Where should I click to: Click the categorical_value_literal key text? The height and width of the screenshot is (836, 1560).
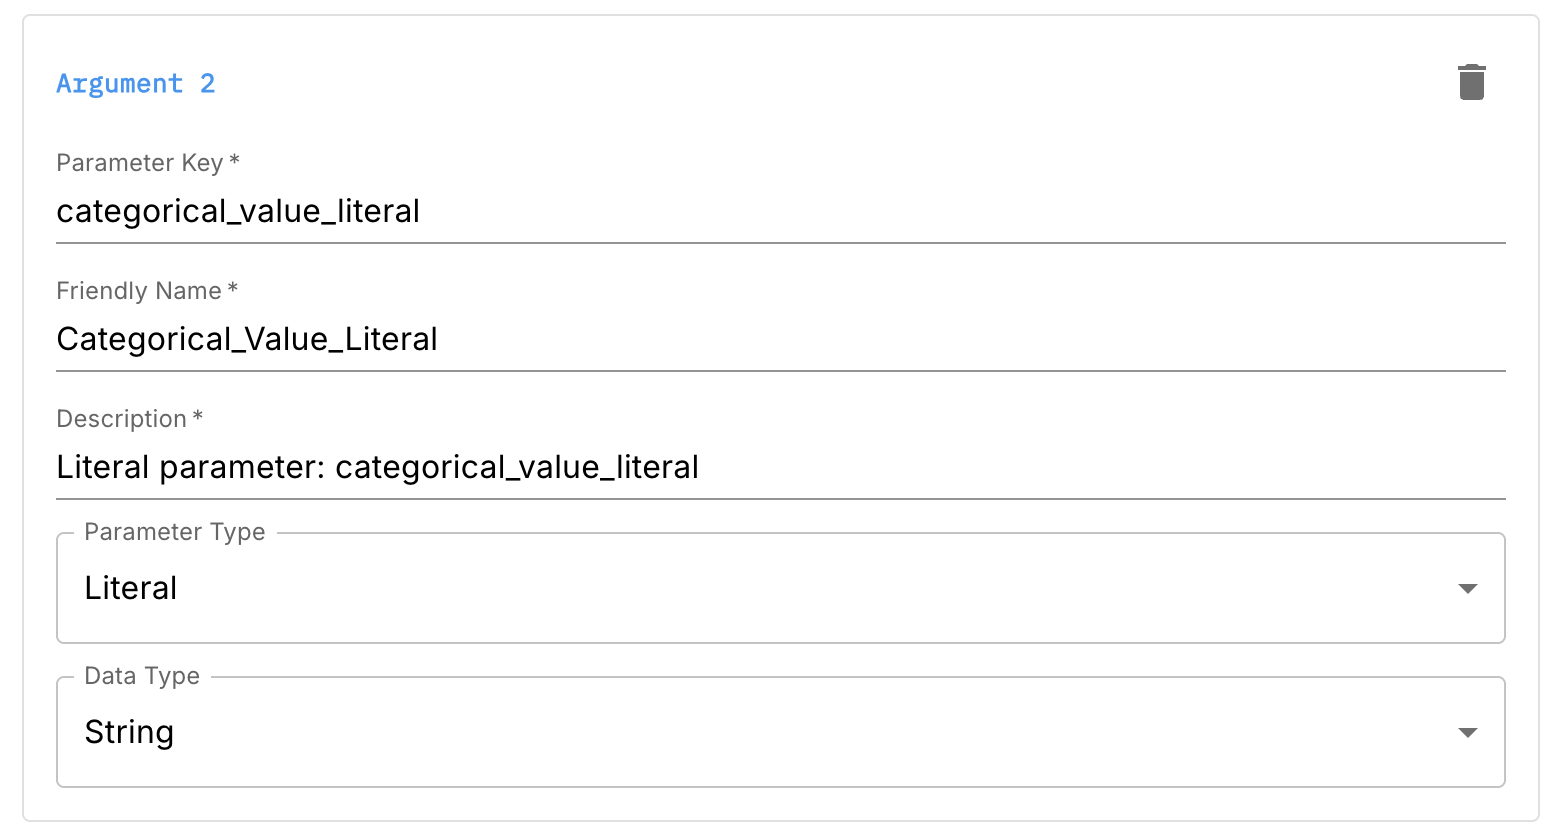pyautogui.click(x=238, y=211)
